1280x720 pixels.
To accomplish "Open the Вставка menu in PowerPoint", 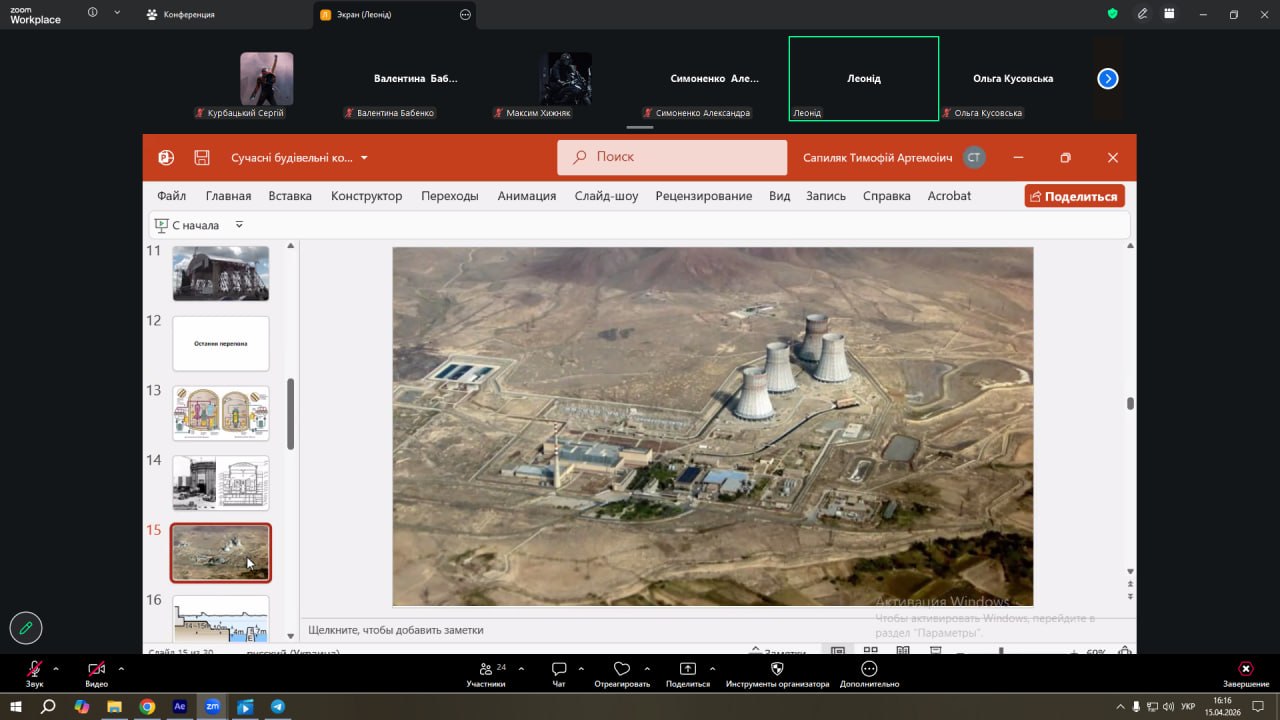I will [290, 196].
